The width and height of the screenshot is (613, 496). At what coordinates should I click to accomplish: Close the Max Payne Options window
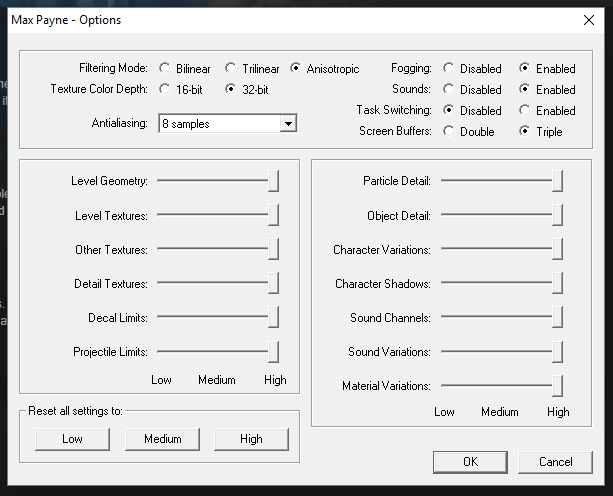589,20
